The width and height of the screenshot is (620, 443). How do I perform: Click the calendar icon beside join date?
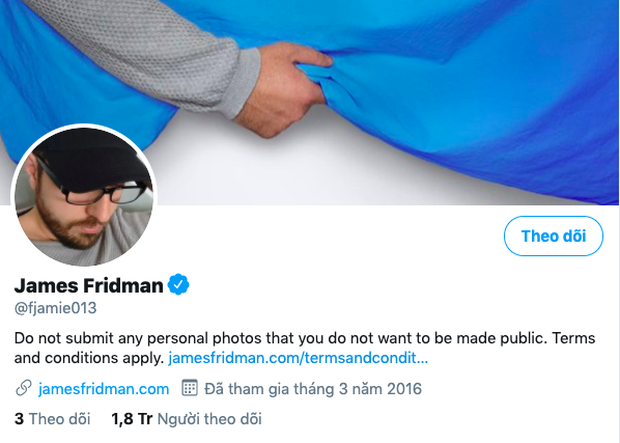click(189, 388)
